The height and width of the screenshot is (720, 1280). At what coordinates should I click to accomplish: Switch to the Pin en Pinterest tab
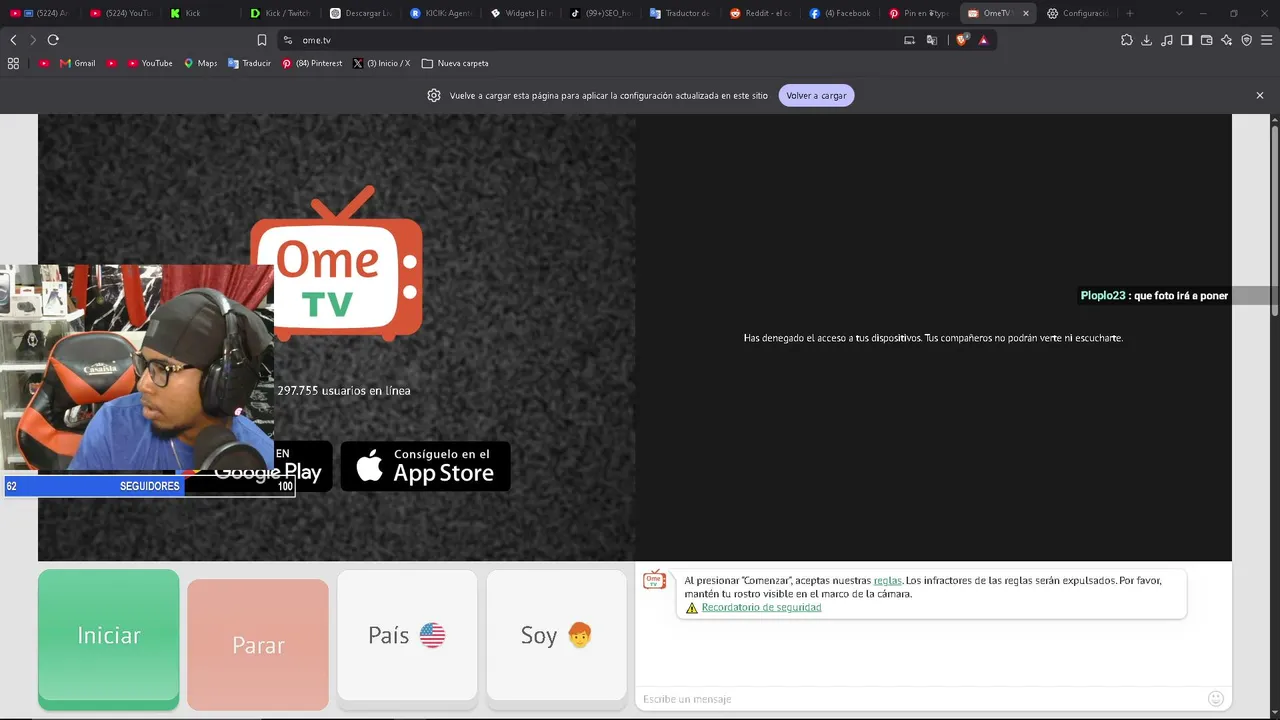pos(920,13)
